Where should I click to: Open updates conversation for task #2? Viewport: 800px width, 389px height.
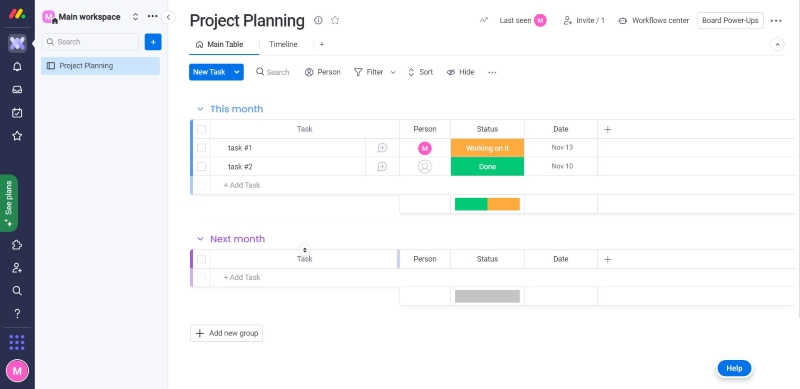pyautogui.click(x=382, y=167)
